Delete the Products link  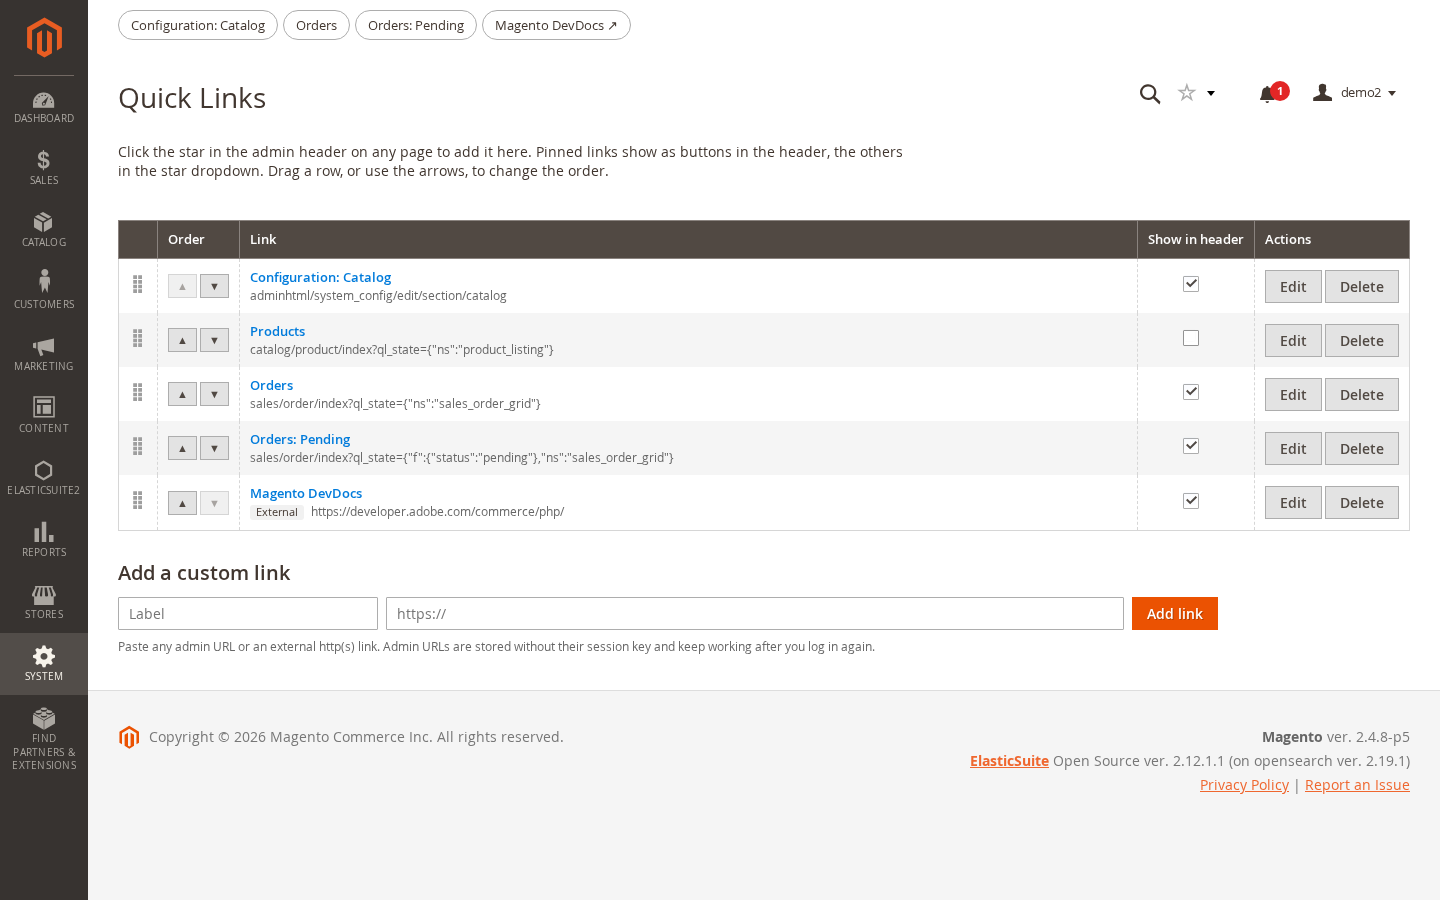click(1362, 341)
